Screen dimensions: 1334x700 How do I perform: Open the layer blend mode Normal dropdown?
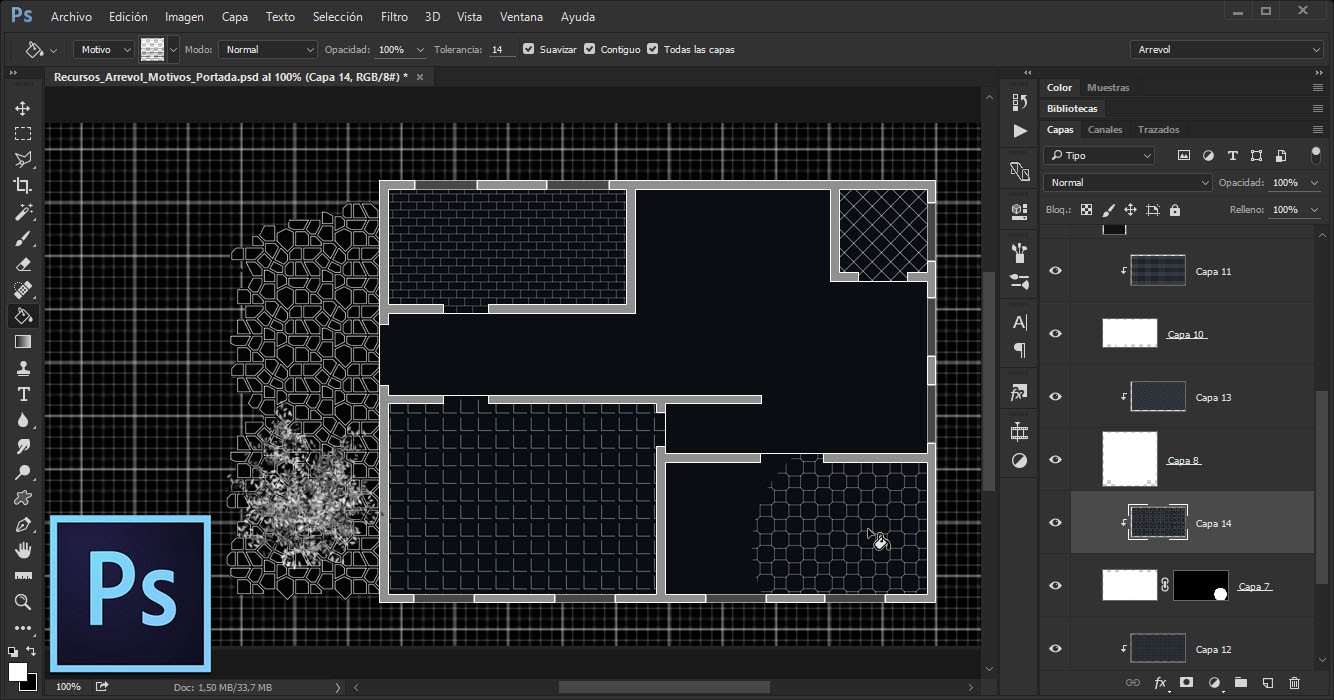[1128, 183]
